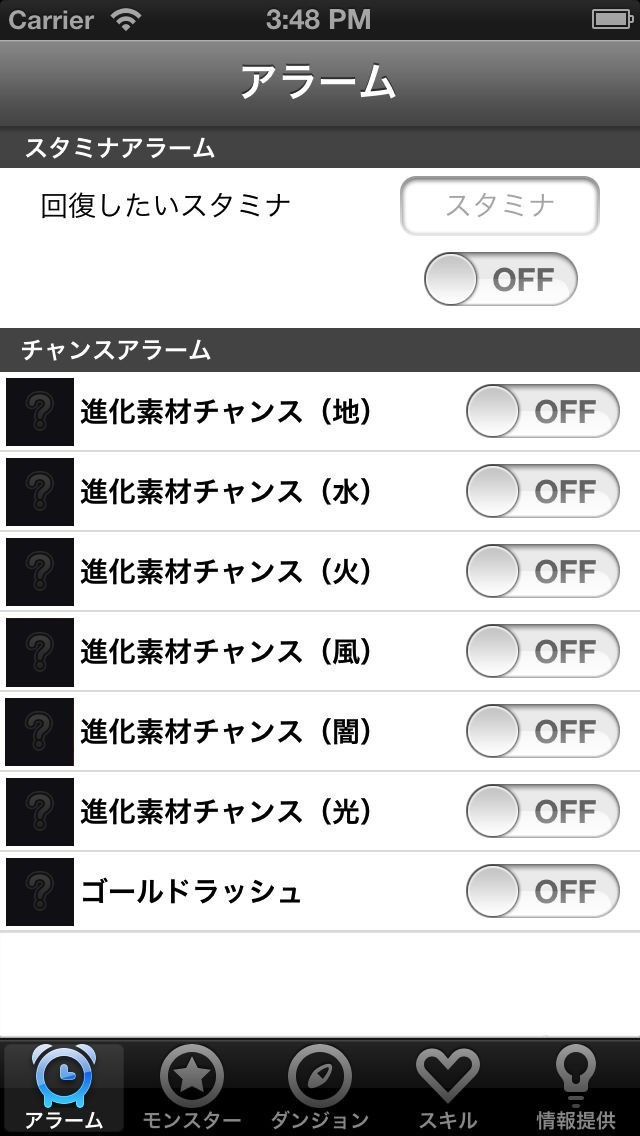Toggle the 進化素材チャンス（風） alarm switch
The image size is (640, 1136).
pos(543,652)
